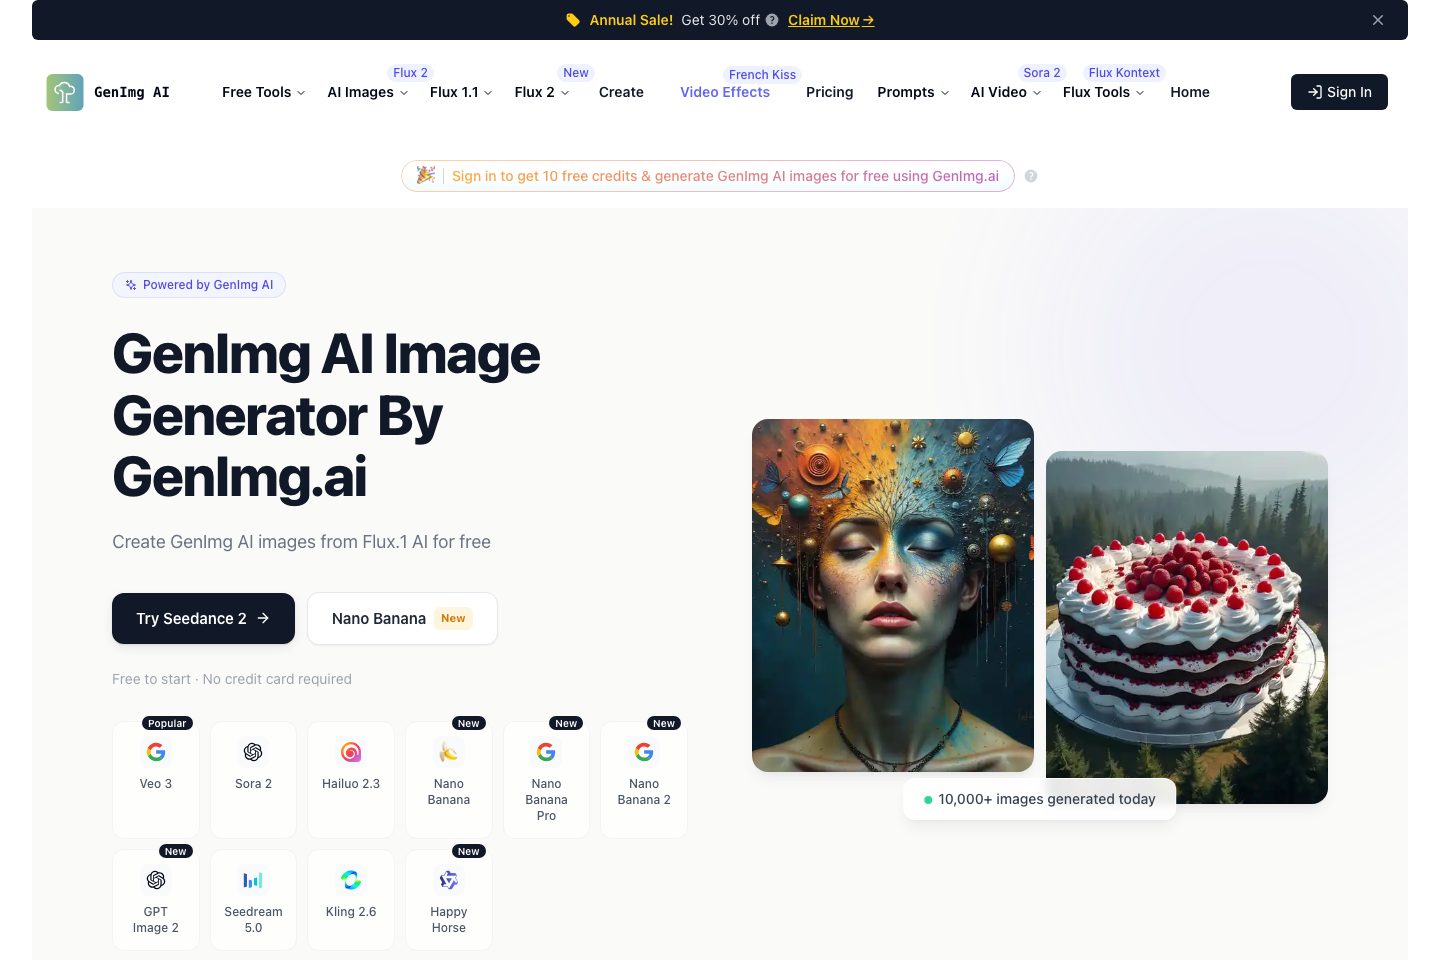The height and width of the screenshot is (960, 1440).
Task: Click the GenImg AI tree logo icon
Action: tap(65, 92)
